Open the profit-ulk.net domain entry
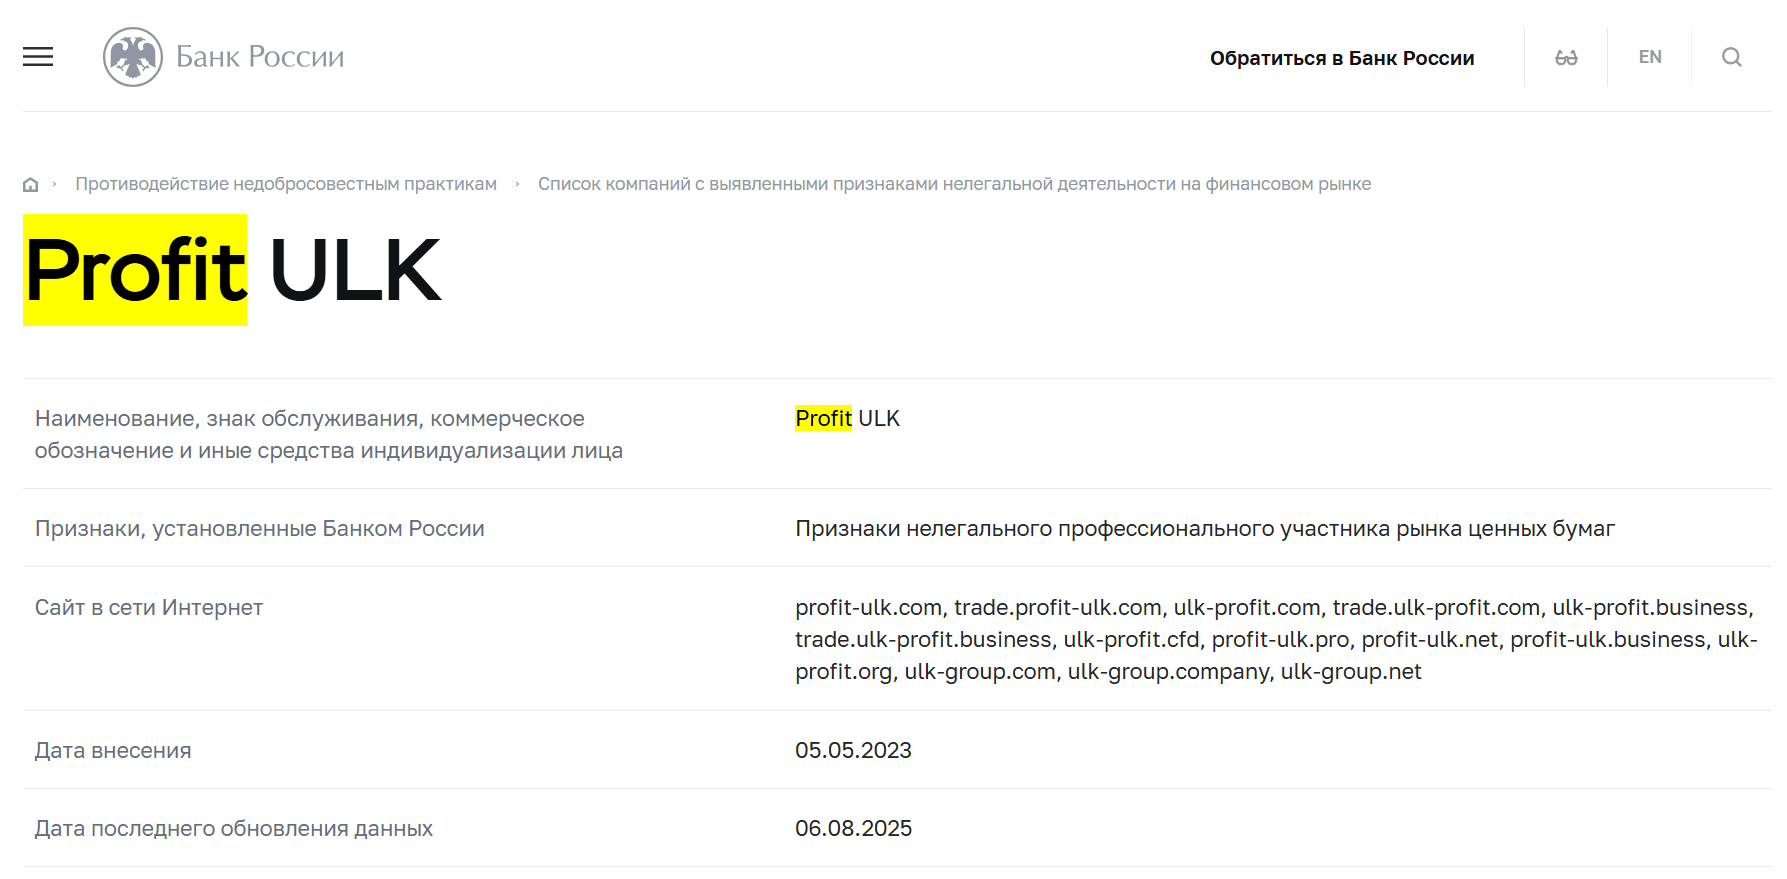This screenshot has width=1787, height=879. pyautogui.click(x=1434, y=639)
